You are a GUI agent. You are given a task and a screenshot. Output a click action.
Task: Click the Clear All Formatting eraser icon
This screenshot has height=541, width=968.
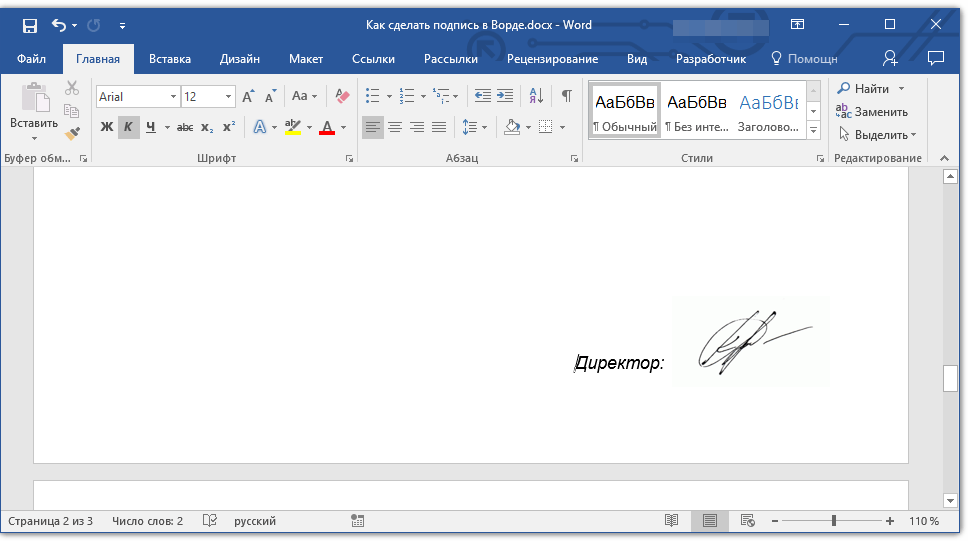[343, 96]
